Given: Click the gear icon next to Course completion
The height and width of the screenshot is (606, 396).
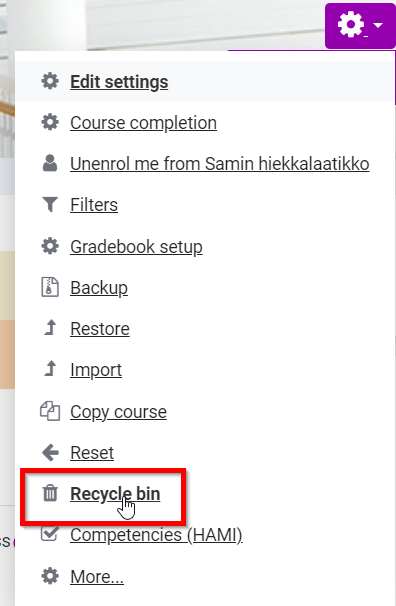Looking at the screenshot, I should point(50,123).
